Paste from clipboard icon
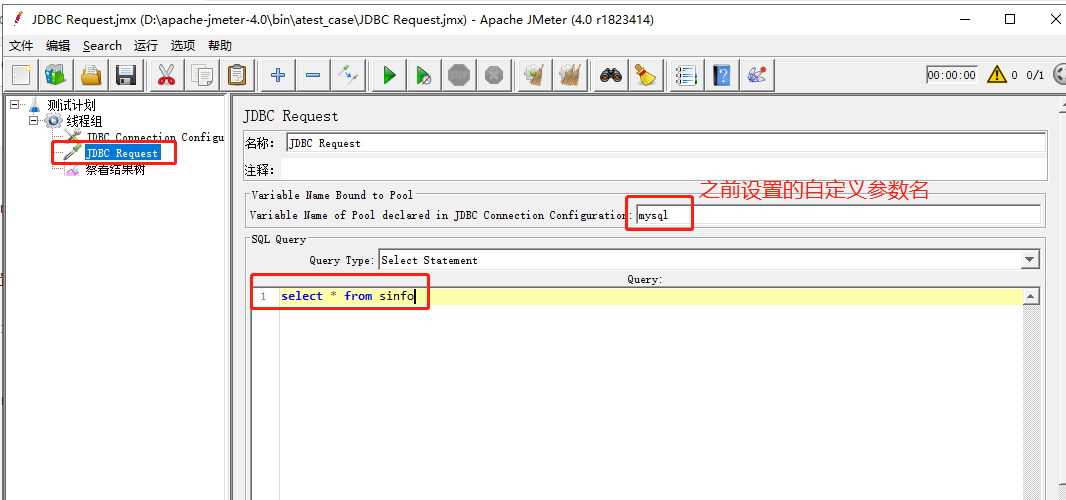 (x=237, y=75)
